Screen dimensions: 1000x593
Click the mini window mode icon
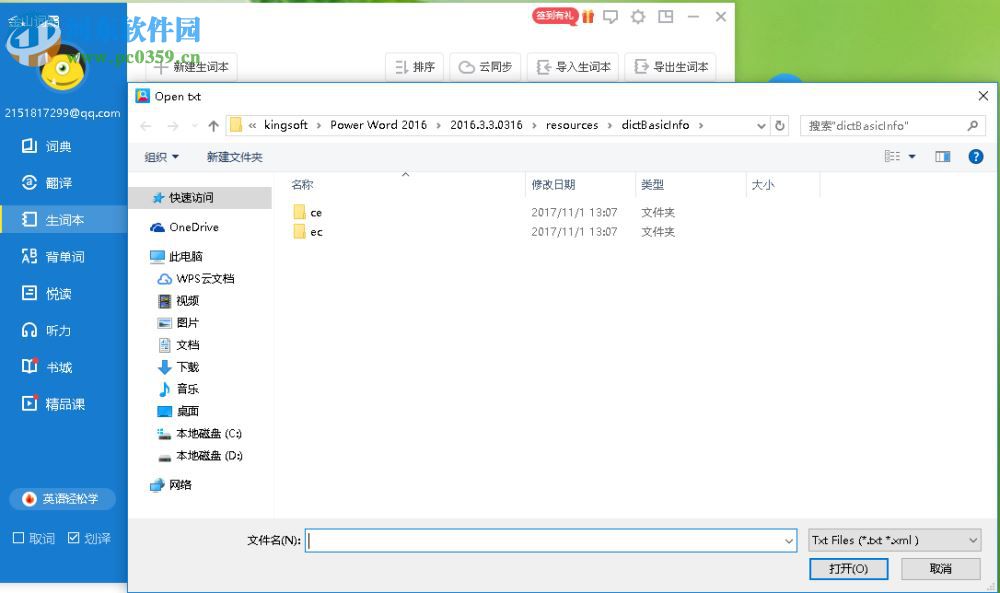[x=666, y=17]
